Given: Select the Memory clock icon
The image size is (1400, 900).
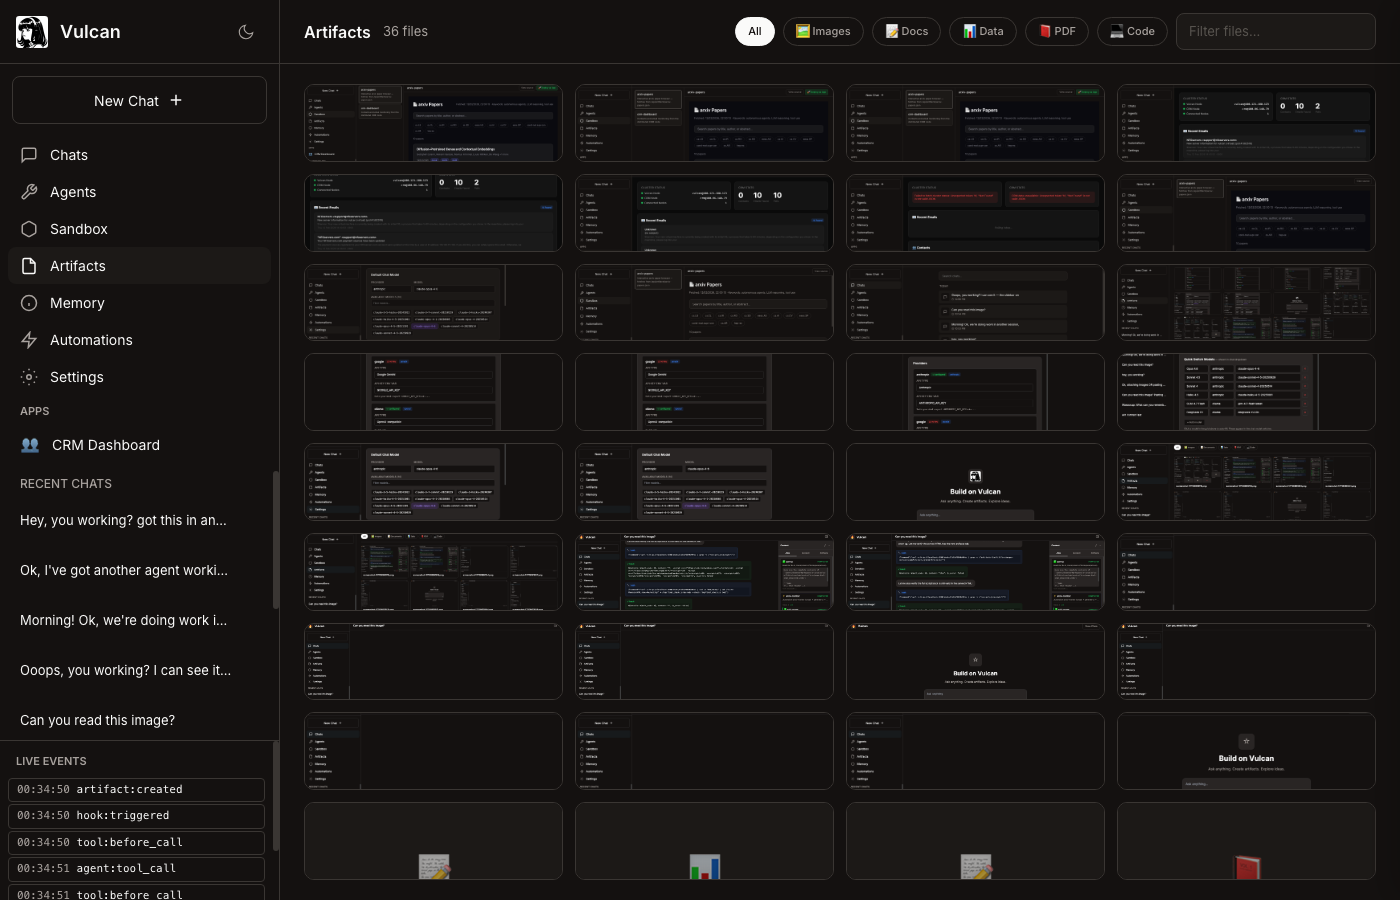Looking at the screenshot, I should pos(29,303).
